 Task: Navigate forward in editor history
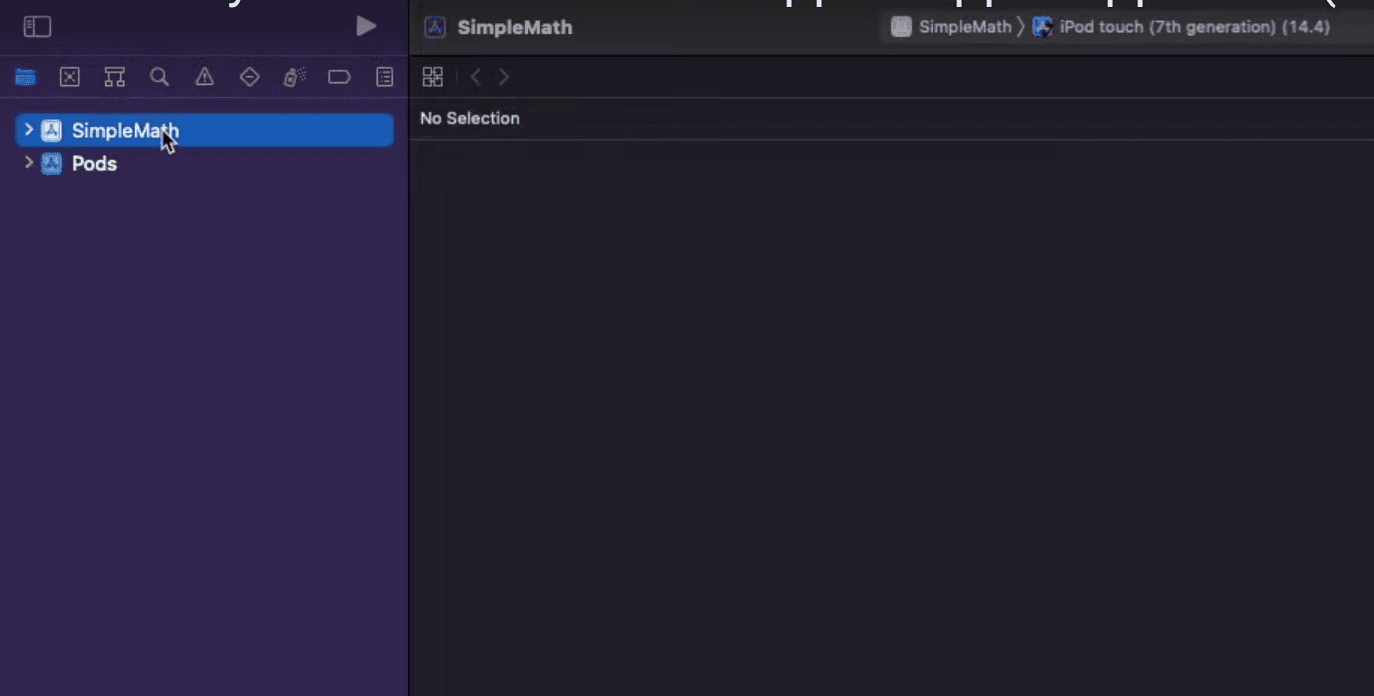[x=503, y=76]
